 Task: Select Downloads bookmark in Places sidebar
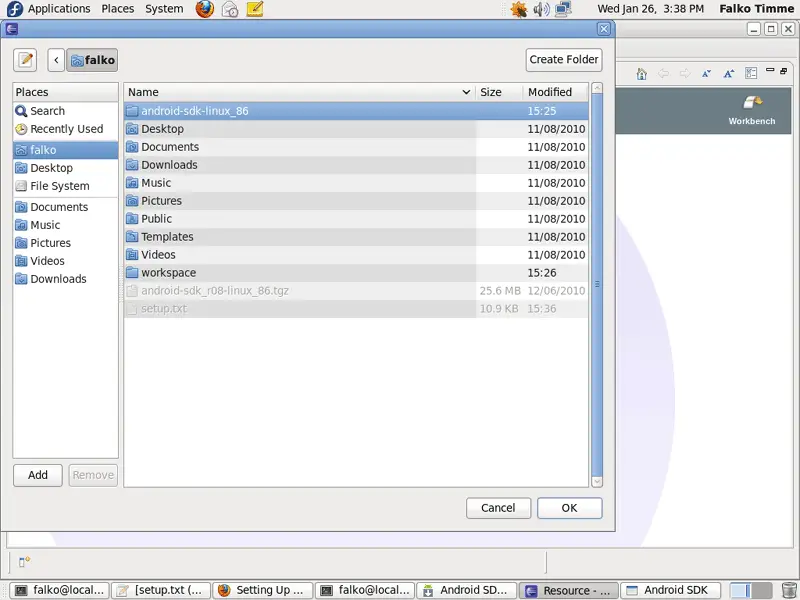(65, 279)
